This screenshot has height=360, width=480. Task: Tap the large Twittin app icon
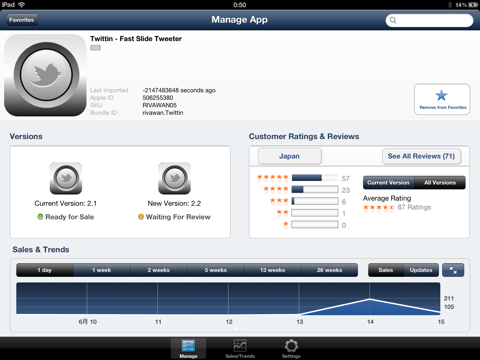pyautogui.click(x=45, y=75)
